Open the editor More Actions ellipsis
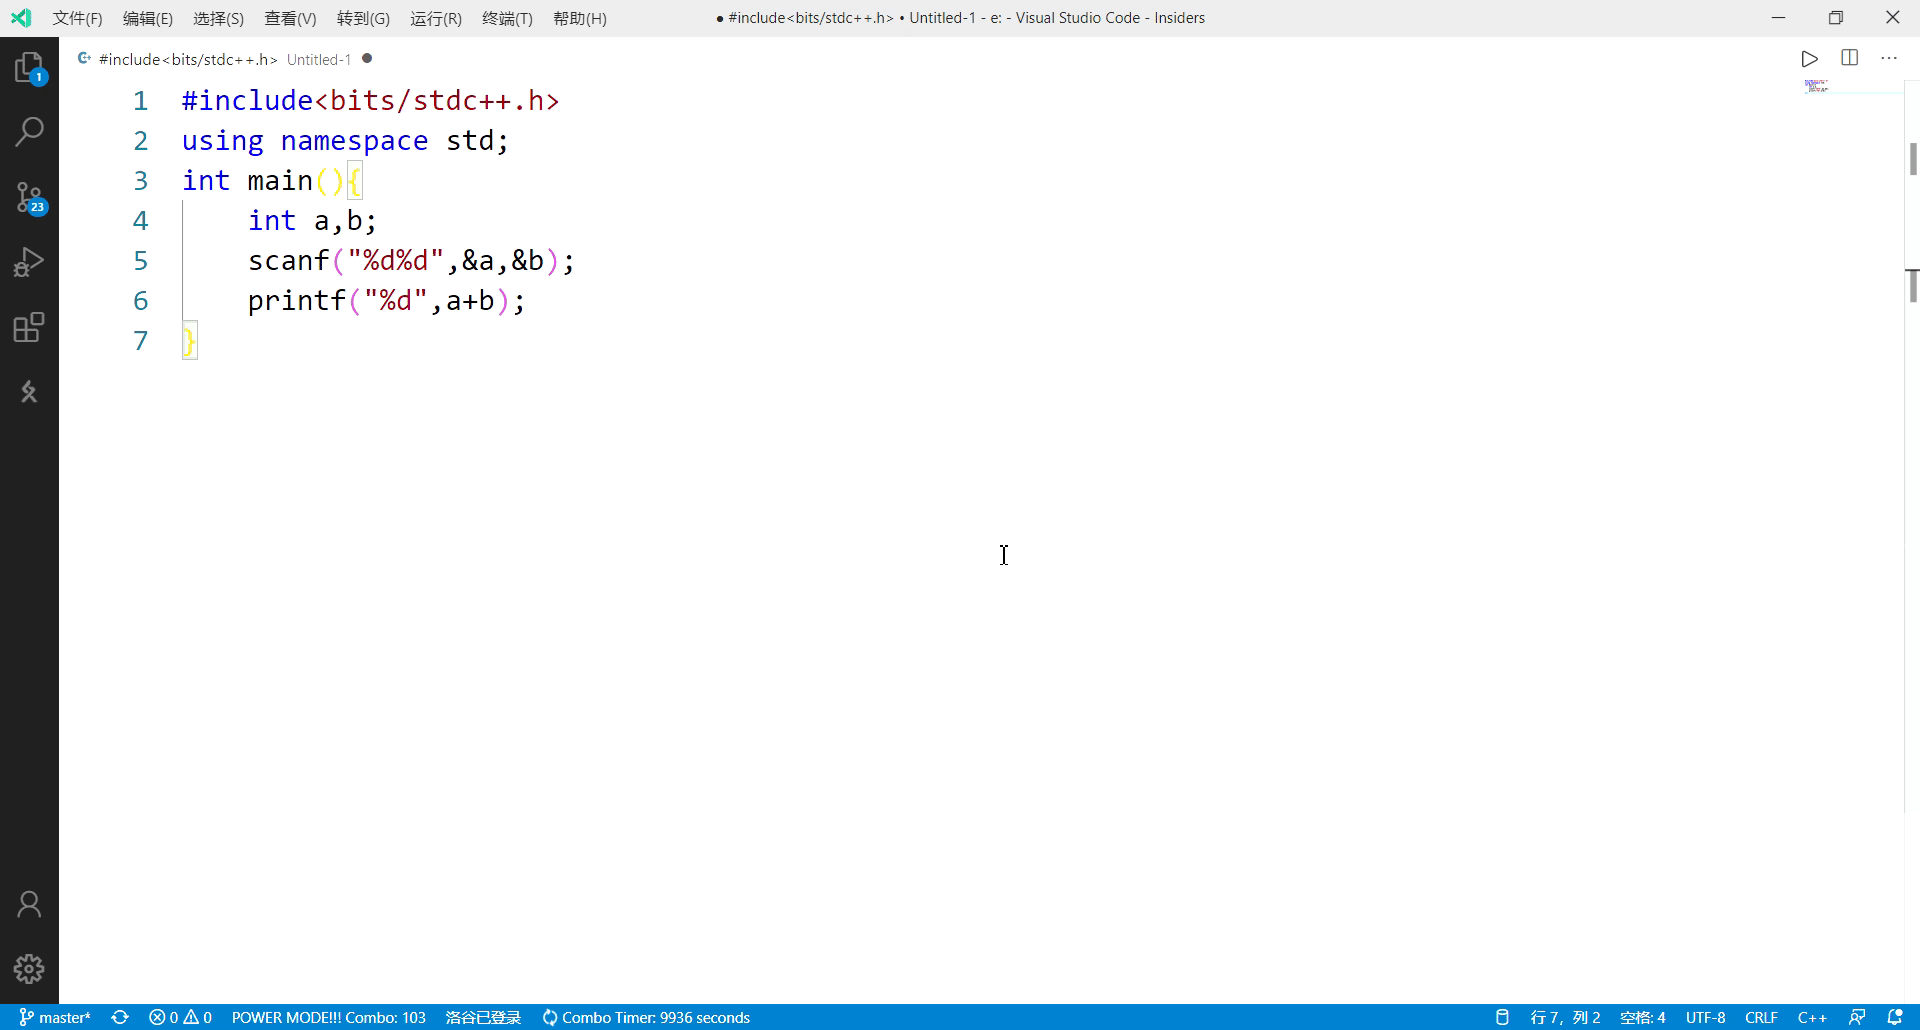Viewport: 1920px width, 1030px height. (x=1888, y=58)
